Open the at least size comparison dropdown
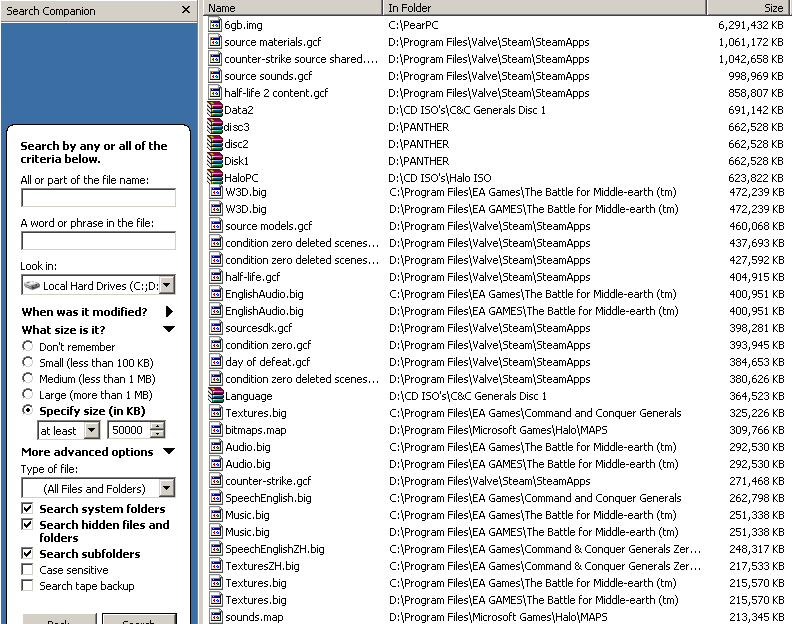The height and width of the screenshot is (624, 792). point(91,430)
